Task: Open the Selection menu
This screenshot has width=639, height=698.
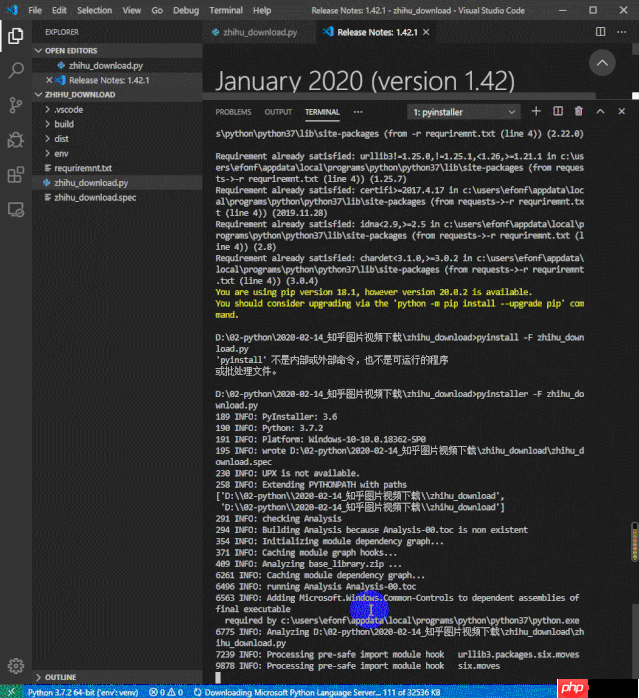Action: tap(94, 10)
